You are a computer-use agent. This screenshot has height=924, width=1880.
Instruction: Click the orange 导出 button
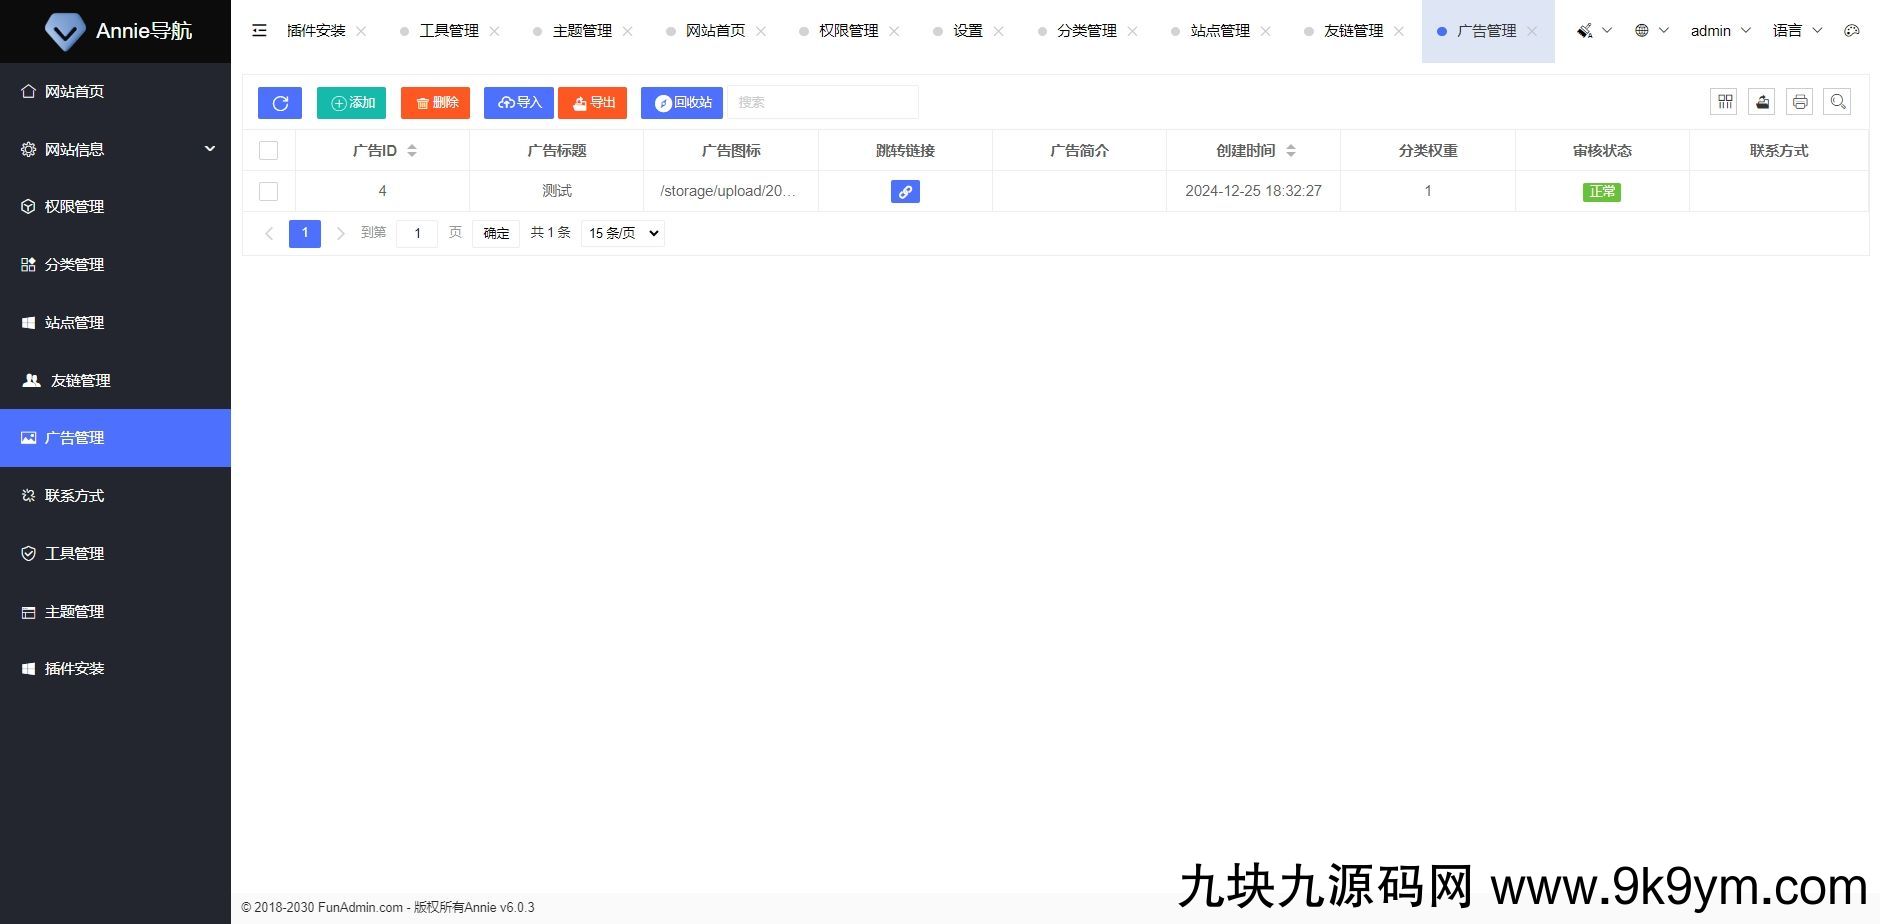(x=593, y=103)
